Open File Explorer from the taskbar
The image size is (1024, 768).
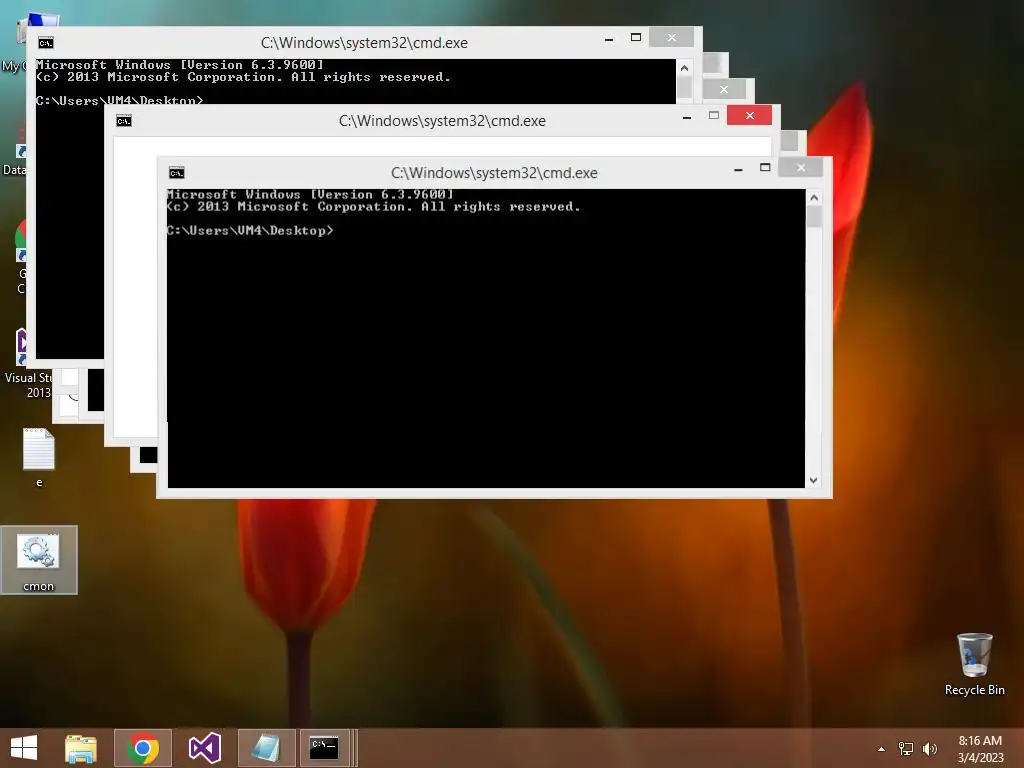coord(81,748)
